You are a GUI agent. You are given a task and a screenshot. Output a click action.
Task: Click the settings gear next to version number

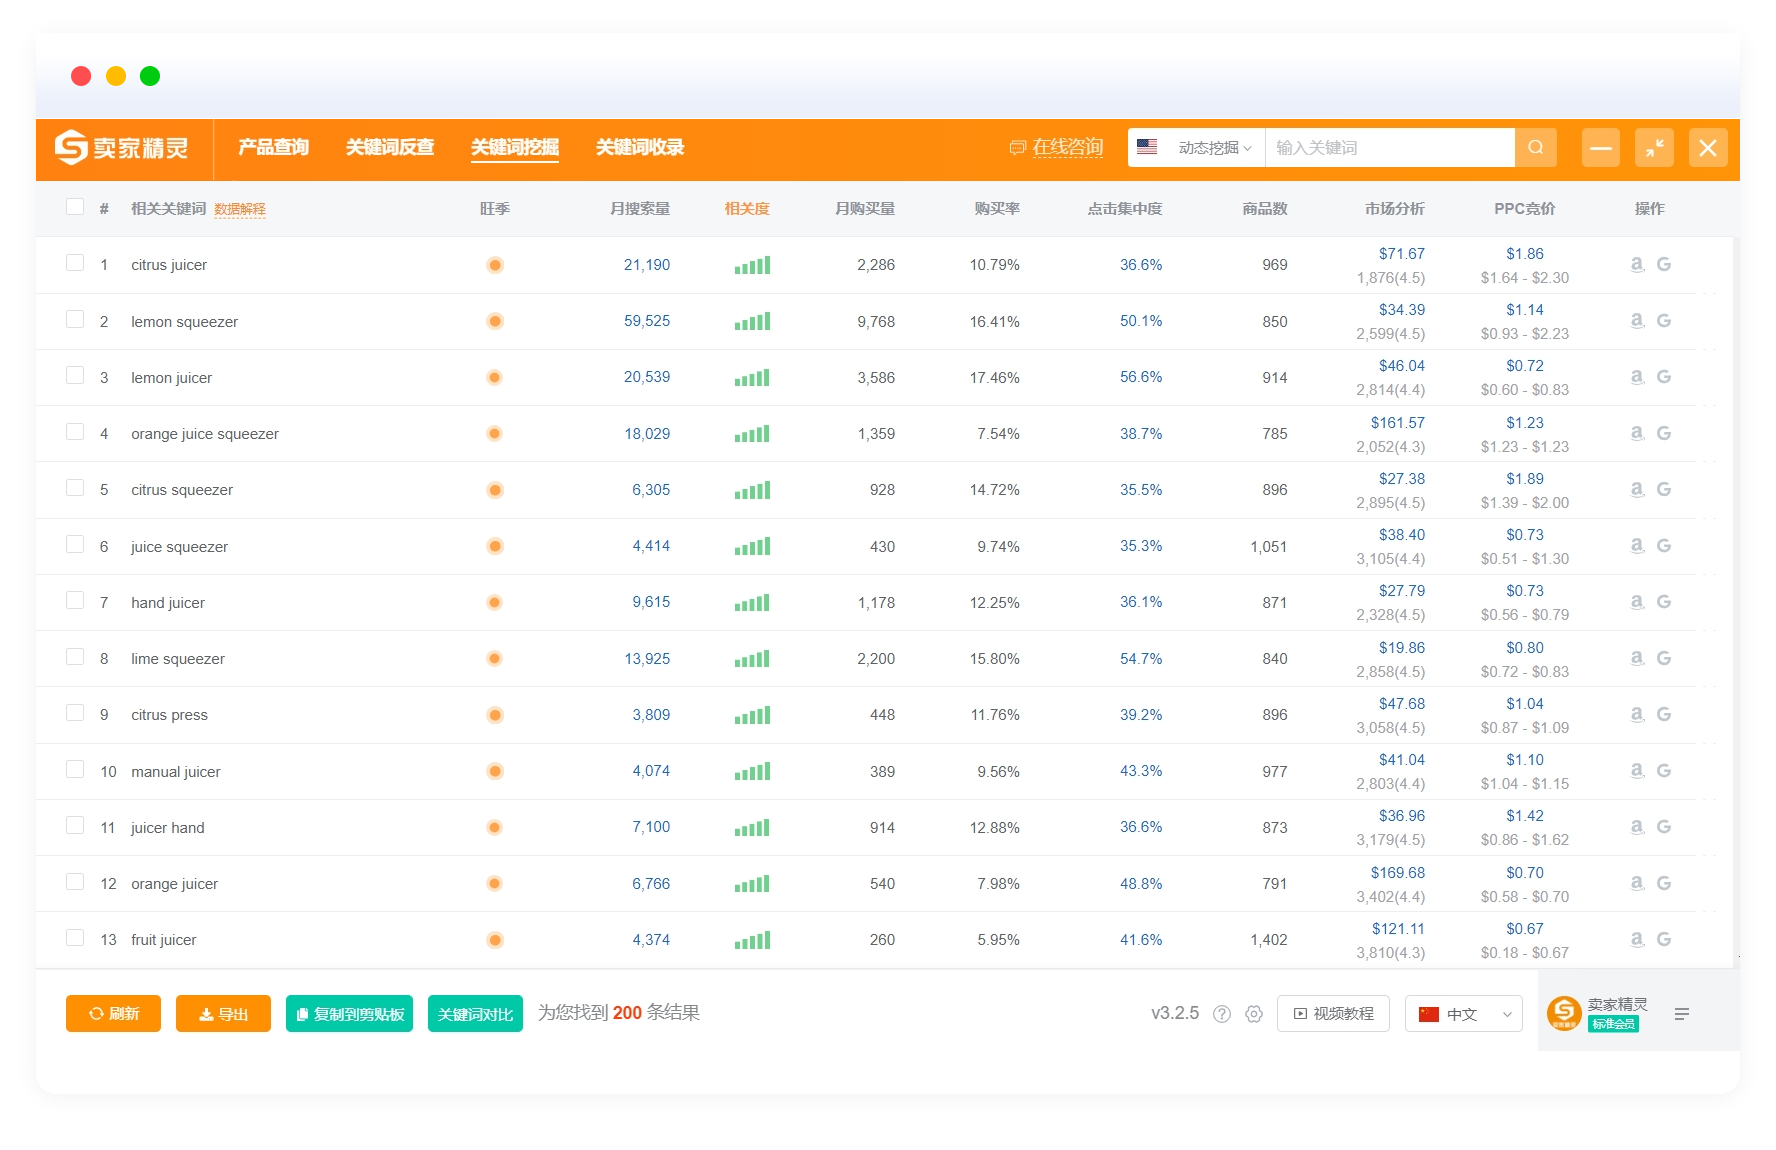point(1254,1014)
